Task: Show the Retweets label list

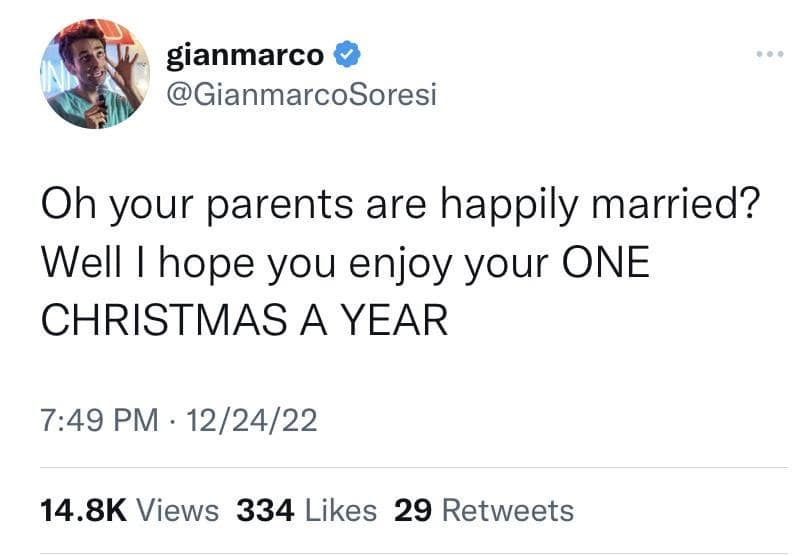Action: coord(507,510)
